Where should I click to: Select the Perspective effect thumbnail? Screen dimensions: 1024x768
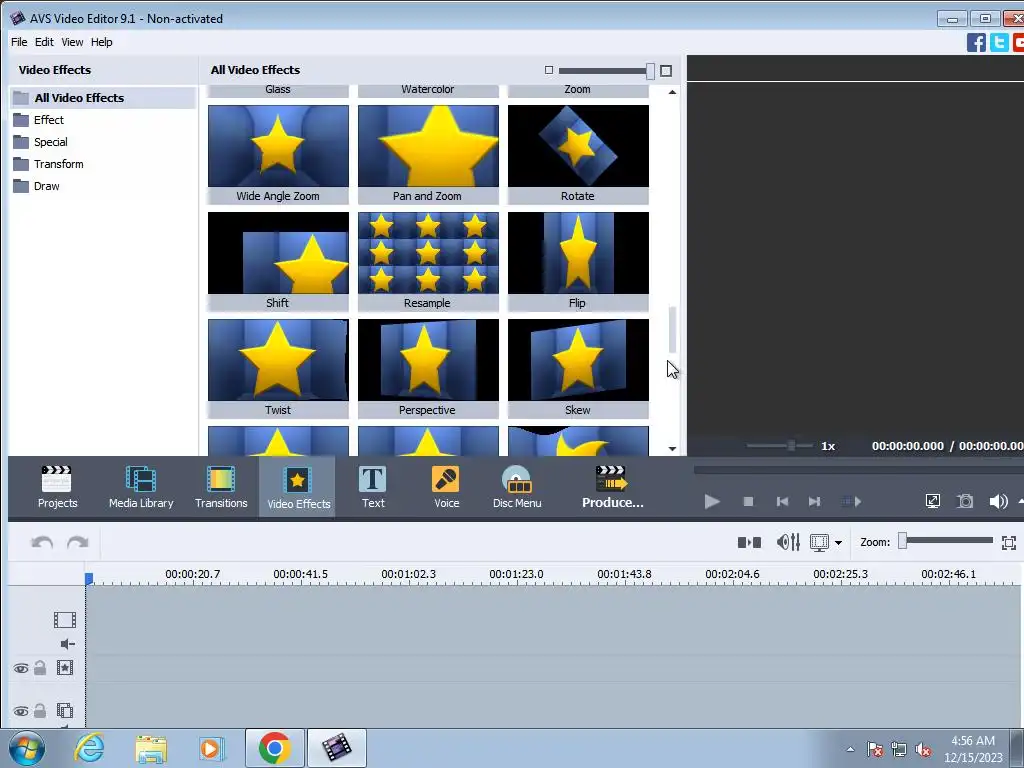click(x=428, y=368)
